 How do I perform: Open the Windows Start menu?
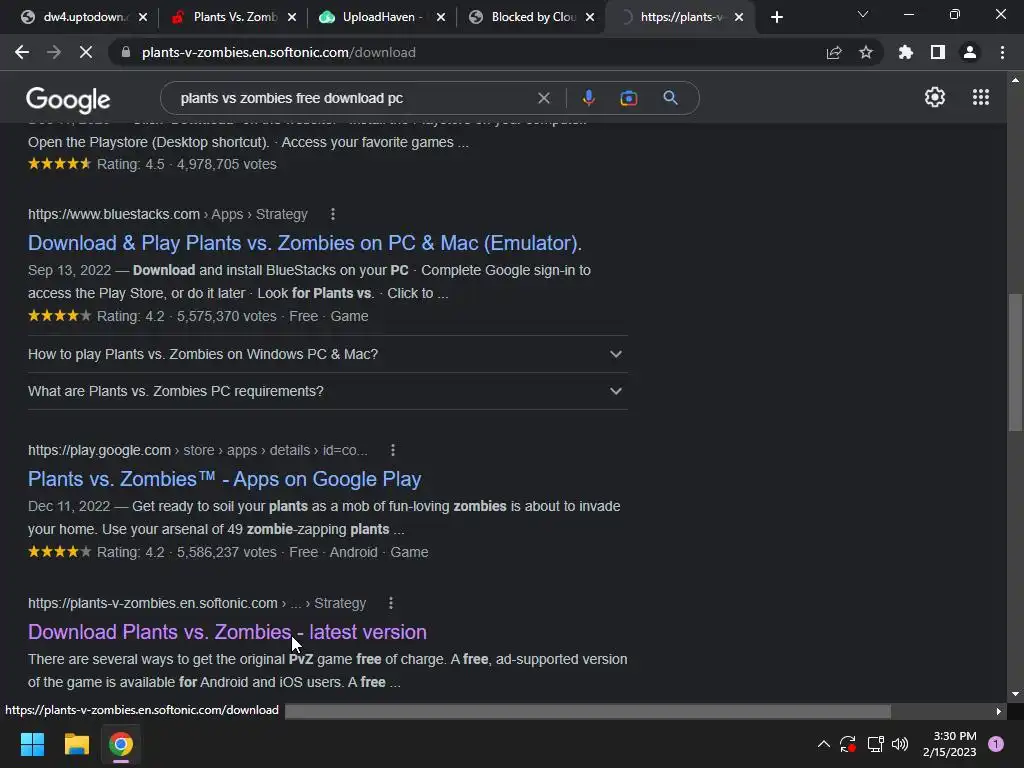[32, 744]
